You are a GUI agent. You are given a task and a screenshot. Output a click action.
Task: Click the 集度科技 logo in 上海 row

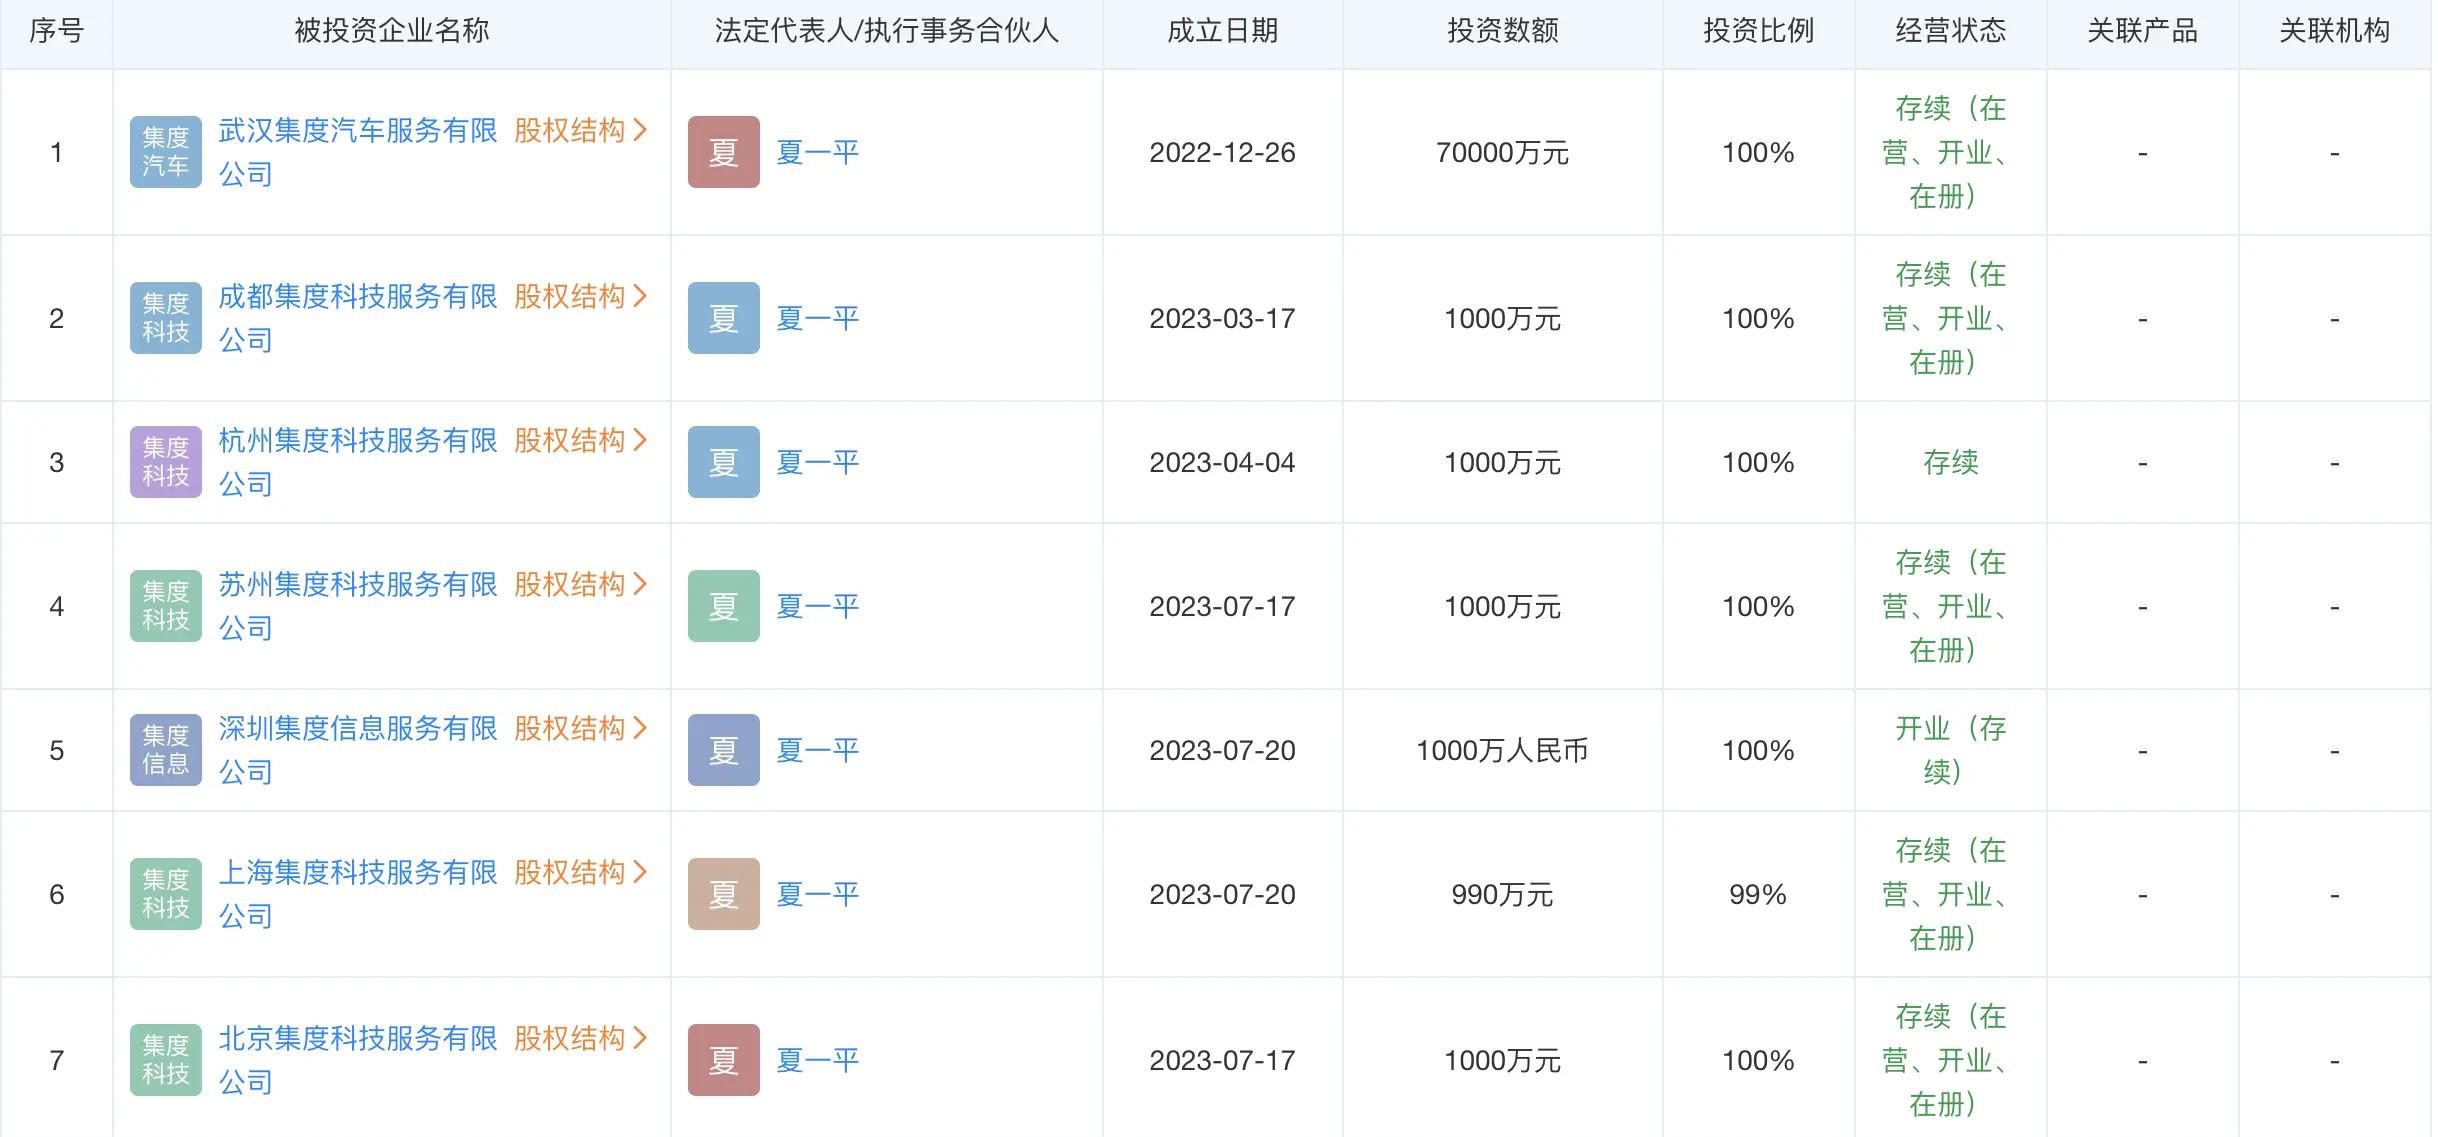[166, 894]
